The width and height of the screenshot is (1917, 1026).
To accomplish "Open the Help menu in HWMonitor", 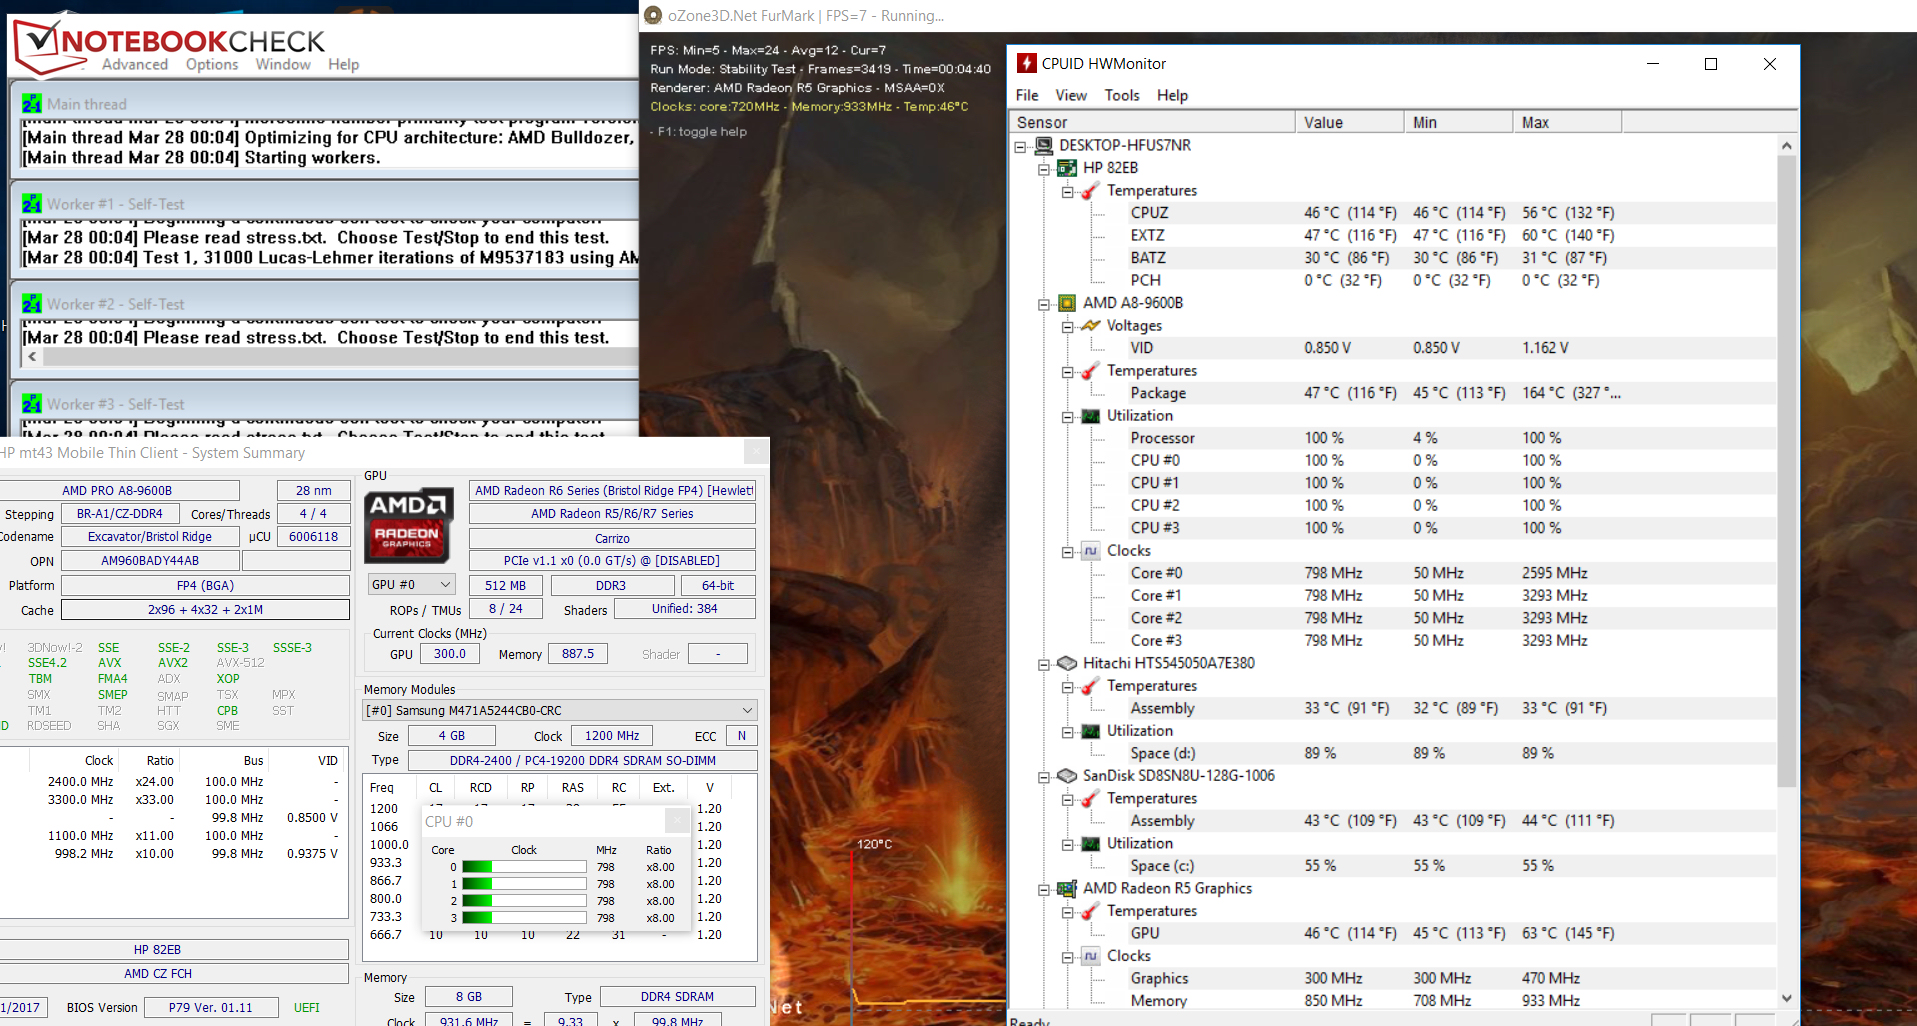I will pos(1173,95).
